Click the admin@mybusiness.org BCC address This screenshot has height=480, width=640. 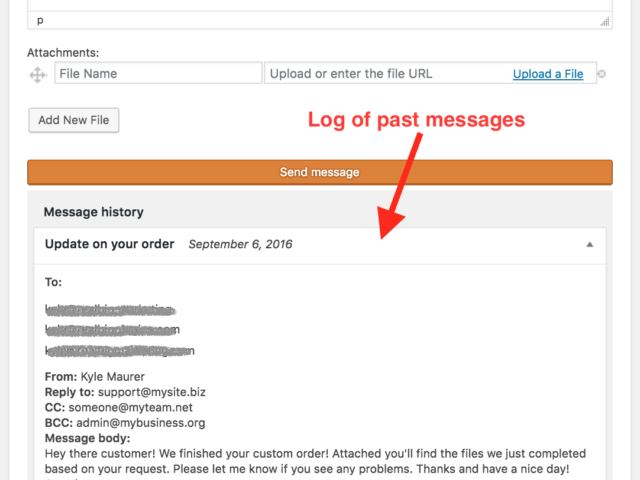pos(141,423)
